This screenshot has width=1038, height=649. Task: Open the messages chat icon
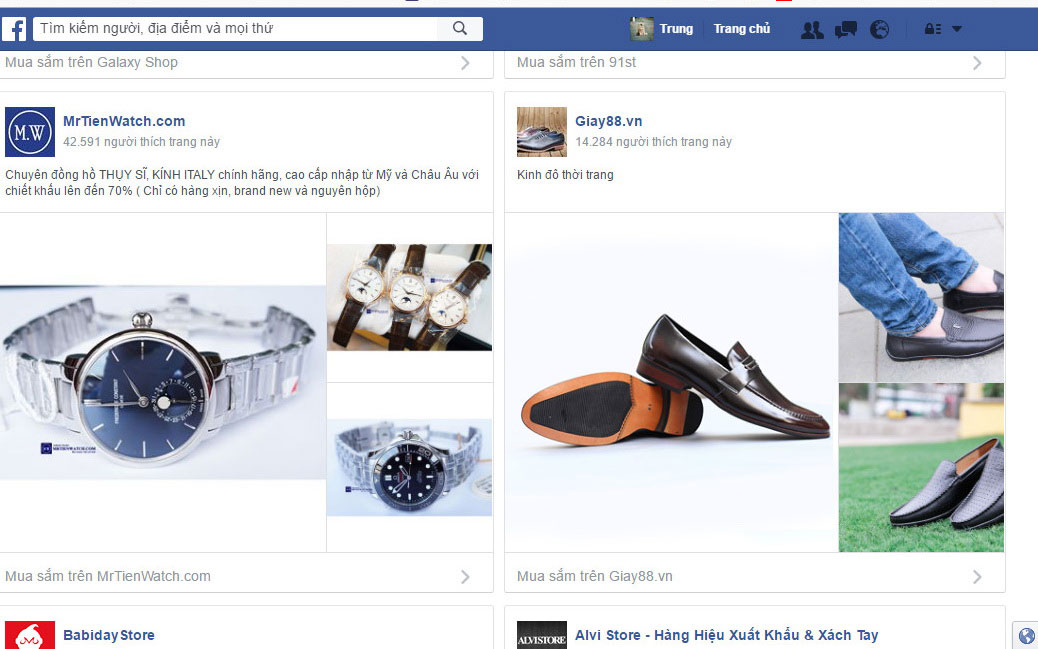tap(846, 30)
